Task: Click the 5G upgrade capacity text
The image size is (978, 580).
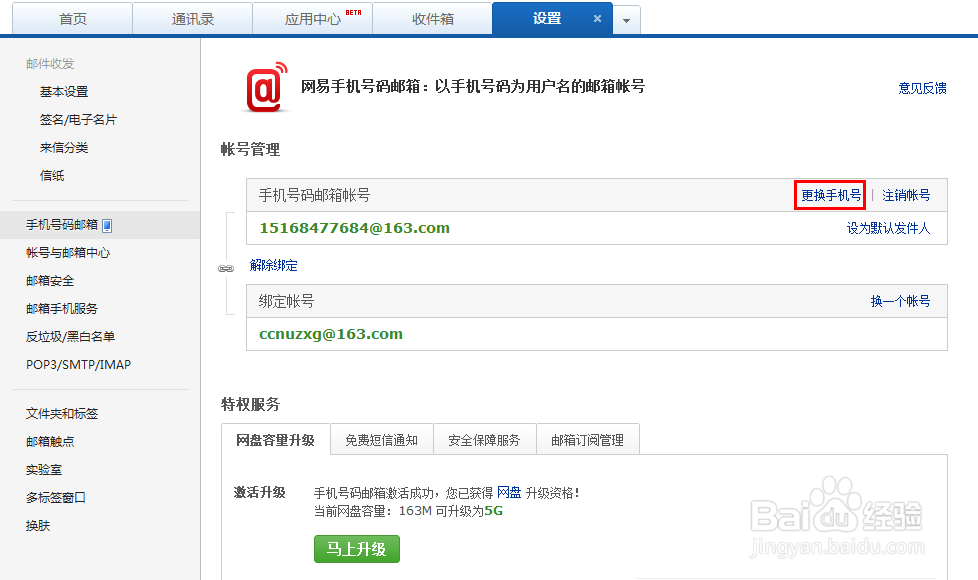Action: tap(493, 511)
